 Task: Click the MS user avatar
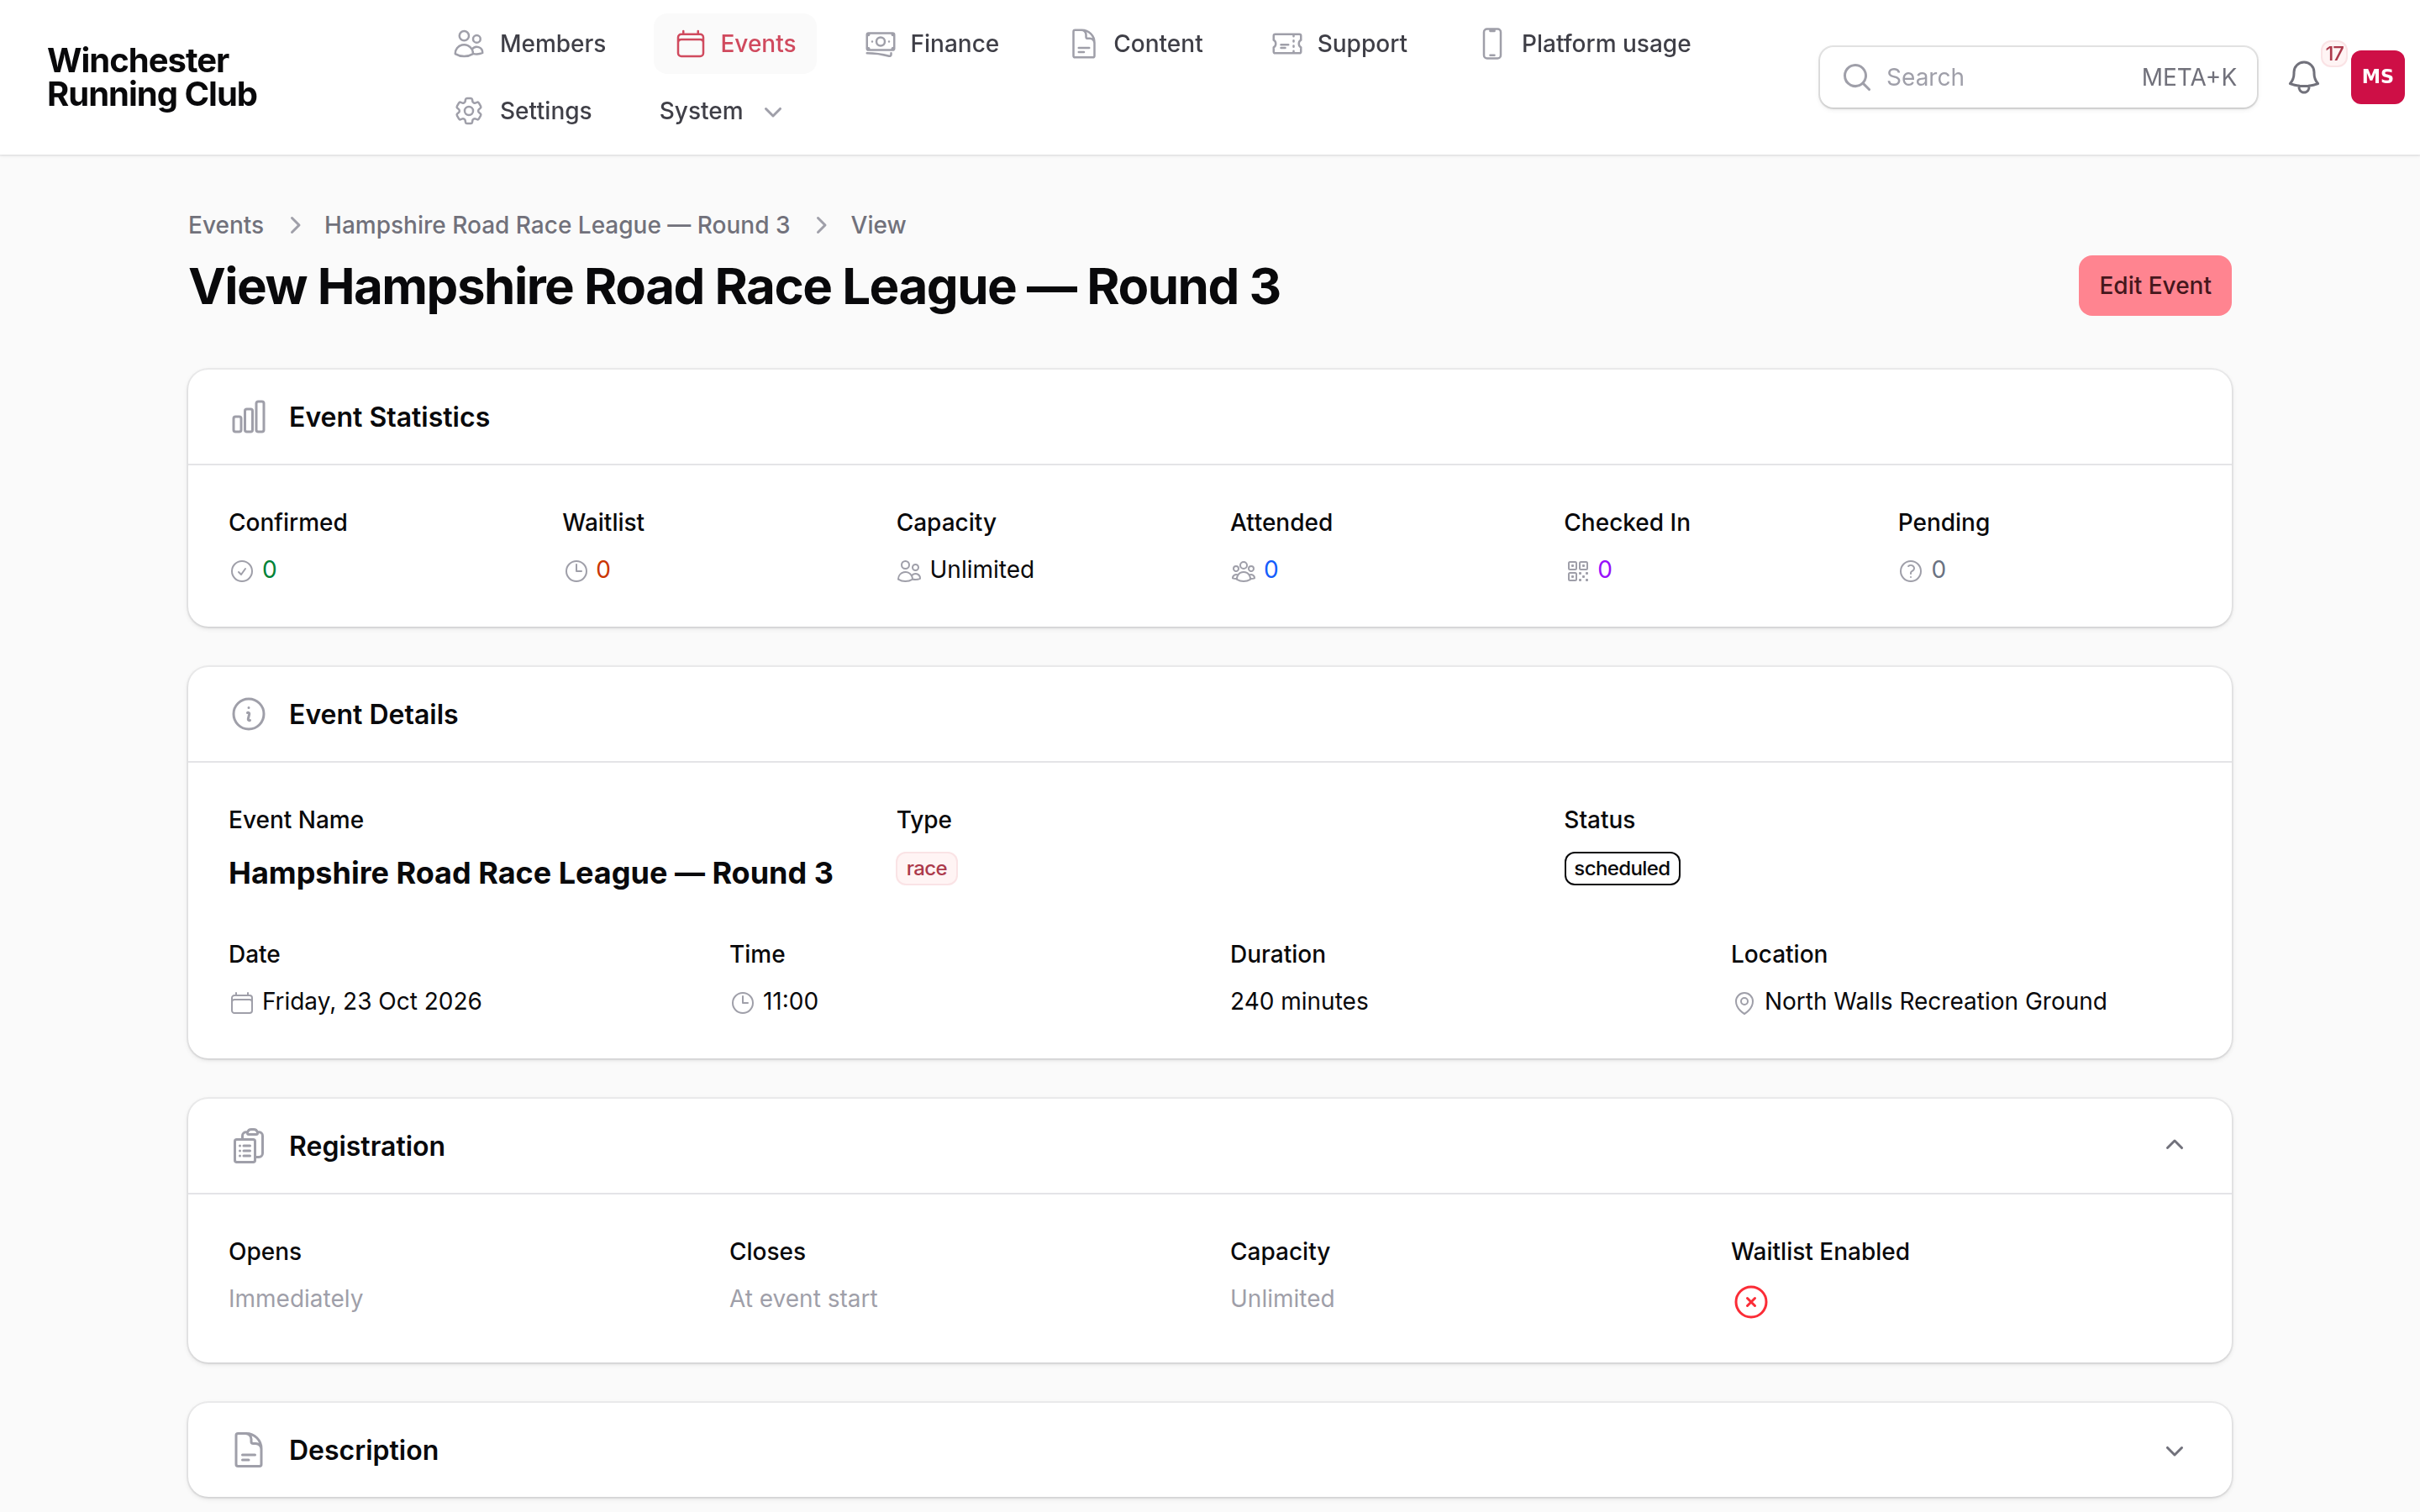pyautogui.click(x=2377, y=77)
